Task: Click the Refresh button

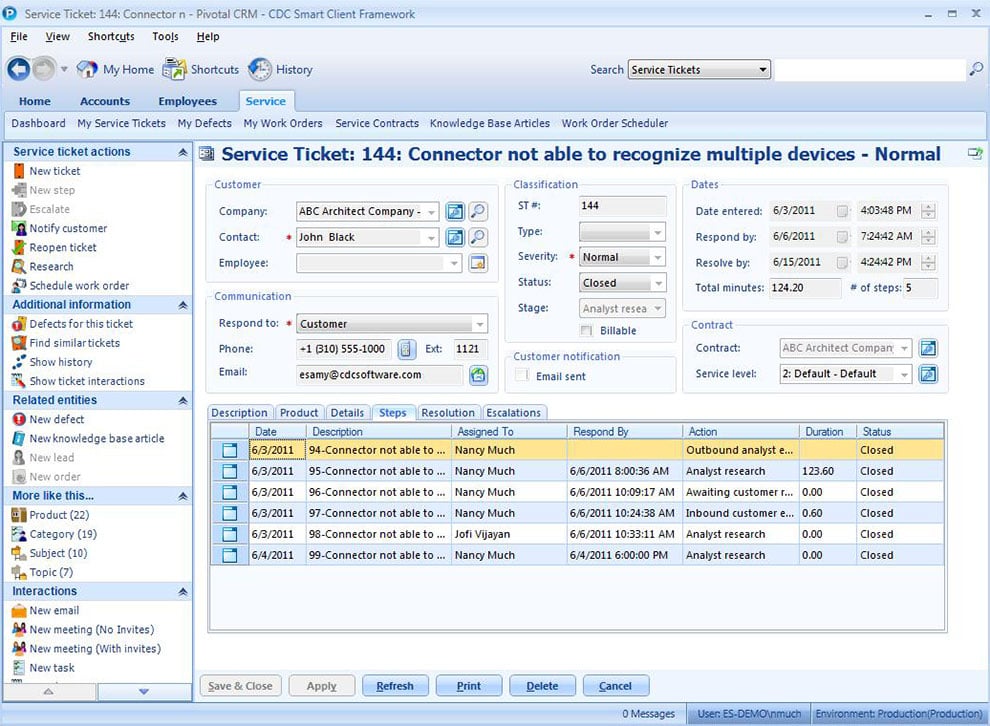Action: (395, 686)
